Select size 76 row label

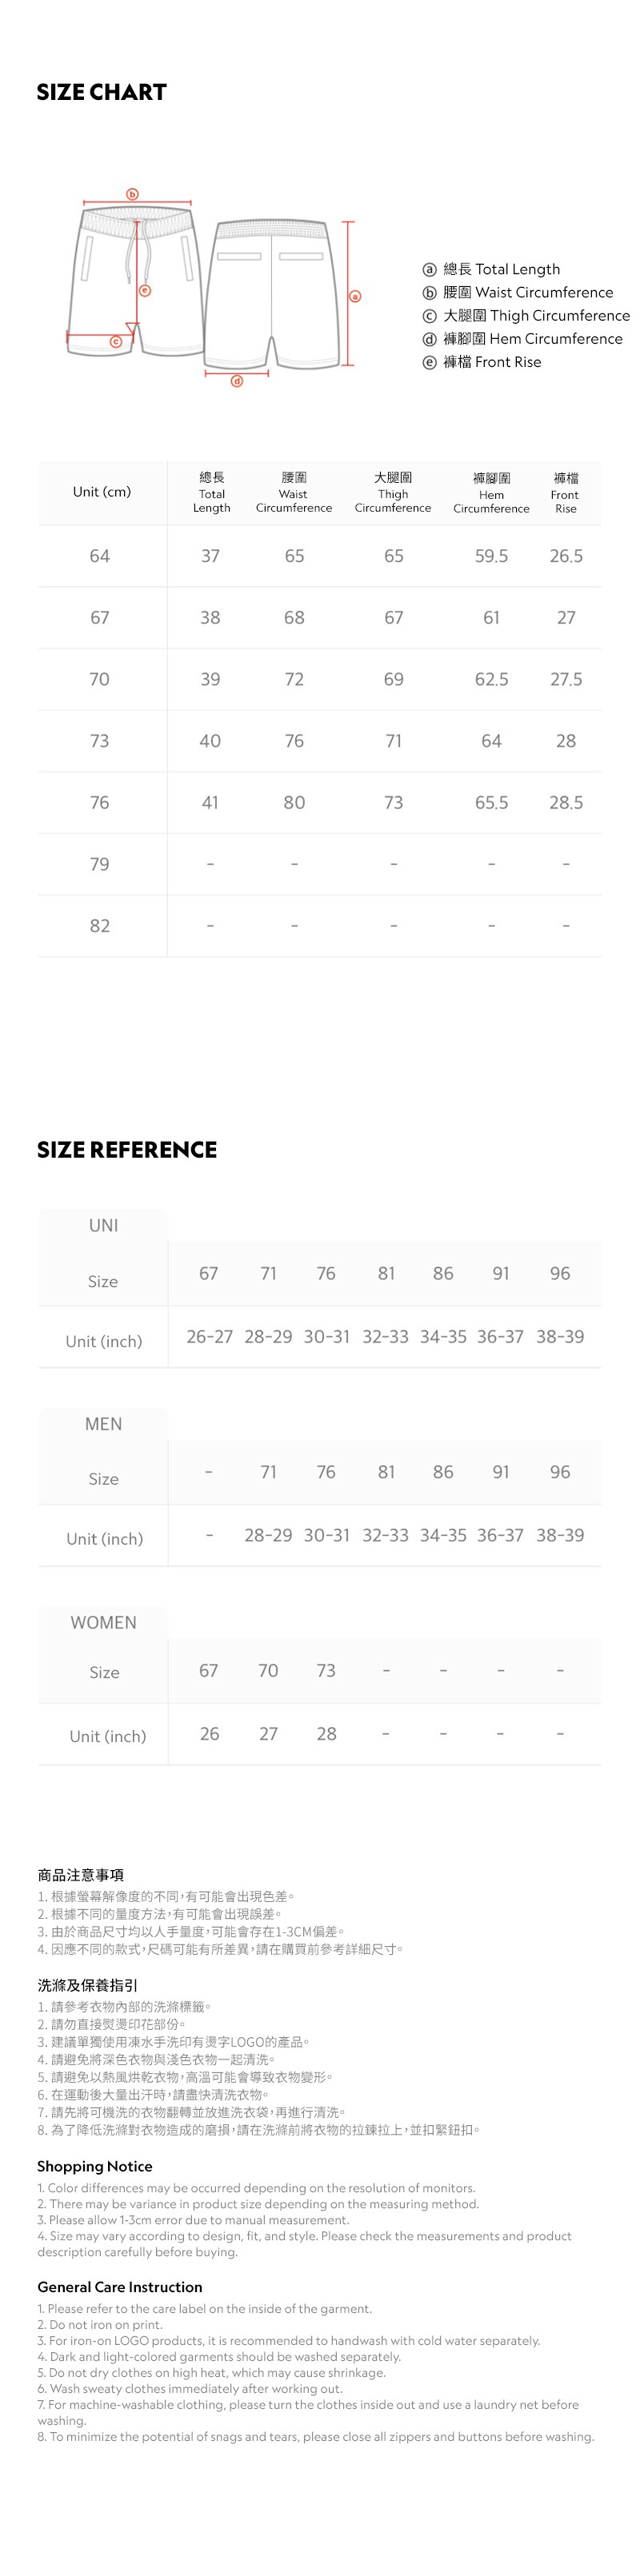point(100,803)
